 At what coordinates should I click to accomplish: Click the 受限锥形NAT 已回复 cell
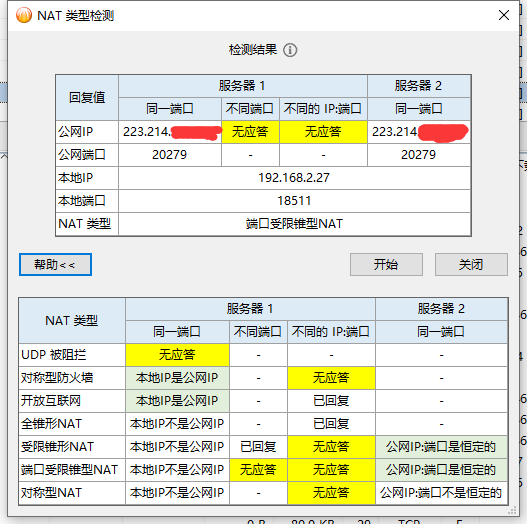(258, 447)
